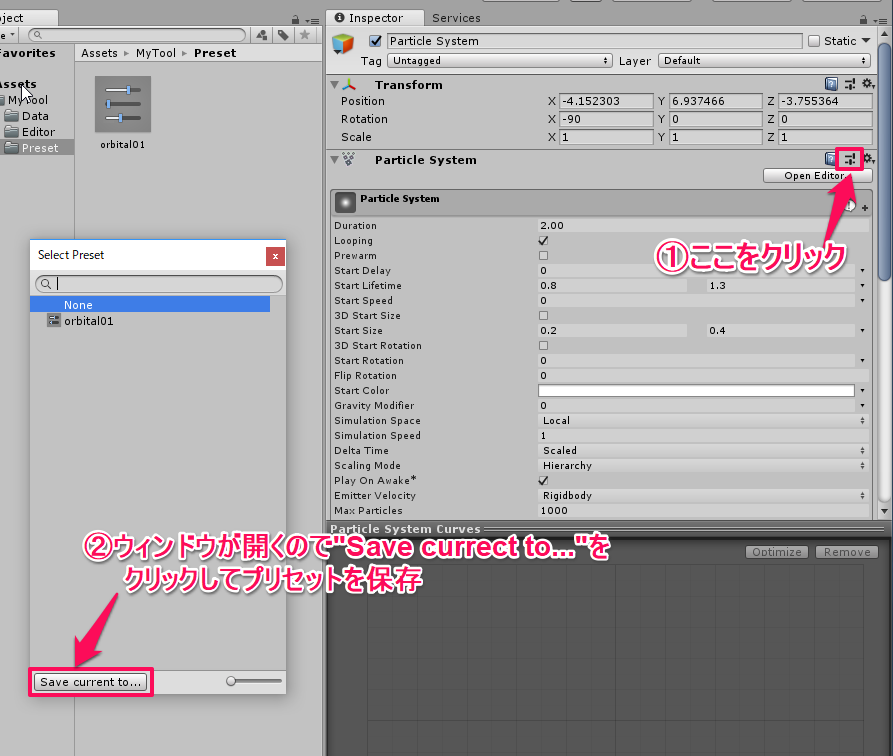Screen dimensions: 893x756
Task: Click the Max Particles value field
Action: tap(703, 510)
